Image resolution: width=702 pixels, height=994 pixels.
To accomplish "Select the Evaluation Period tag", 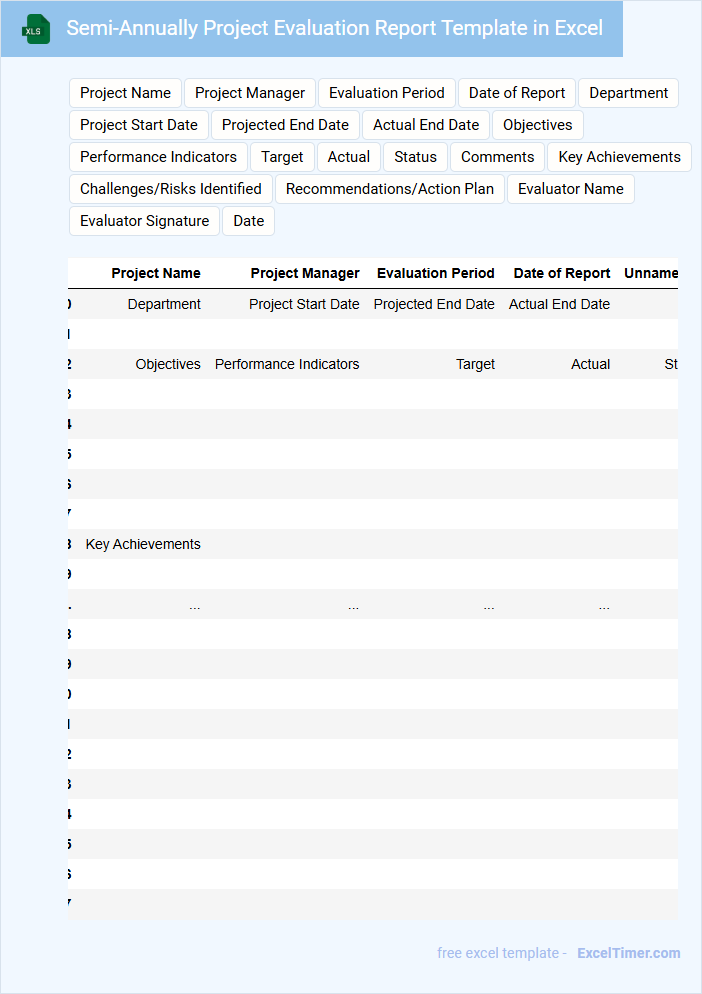I will click(x=387, y=93).
